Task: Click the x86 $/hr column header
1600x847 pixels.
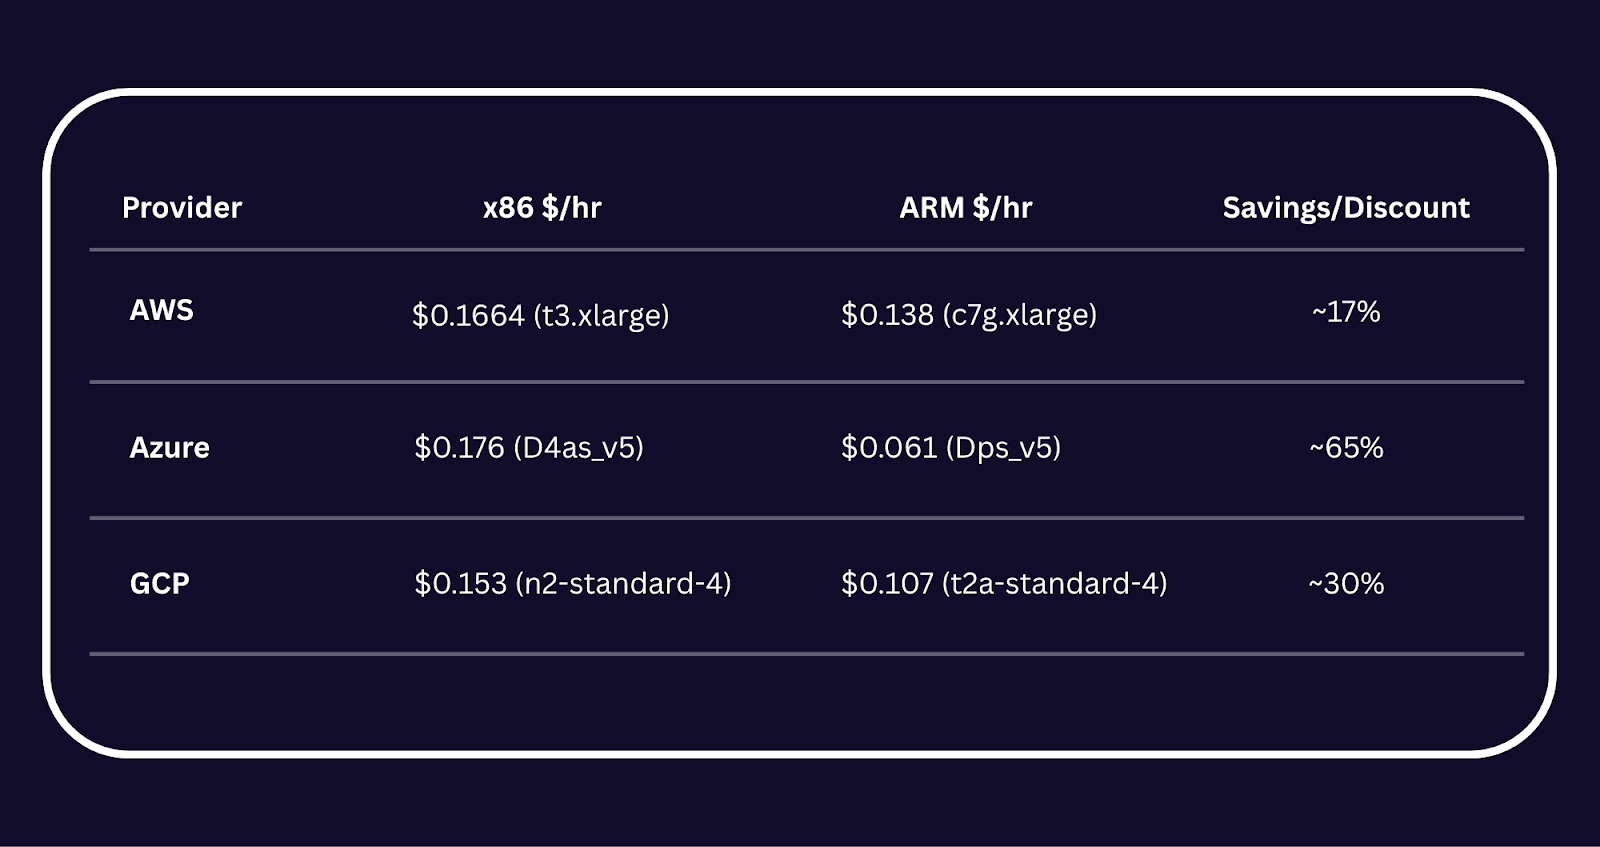Action: tap(542, 207)
